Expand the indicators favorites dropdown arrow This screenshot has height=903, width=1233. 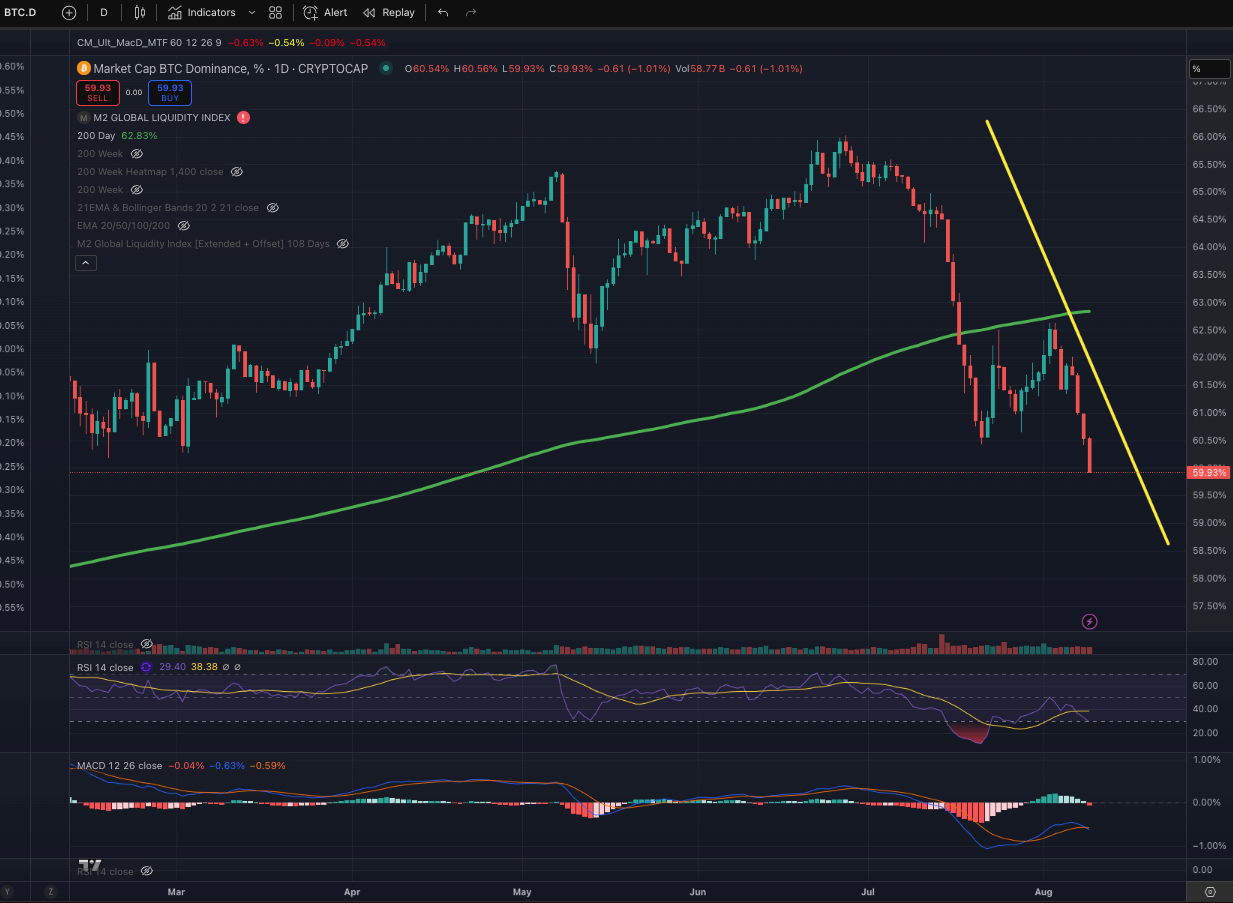pos(251,13)
